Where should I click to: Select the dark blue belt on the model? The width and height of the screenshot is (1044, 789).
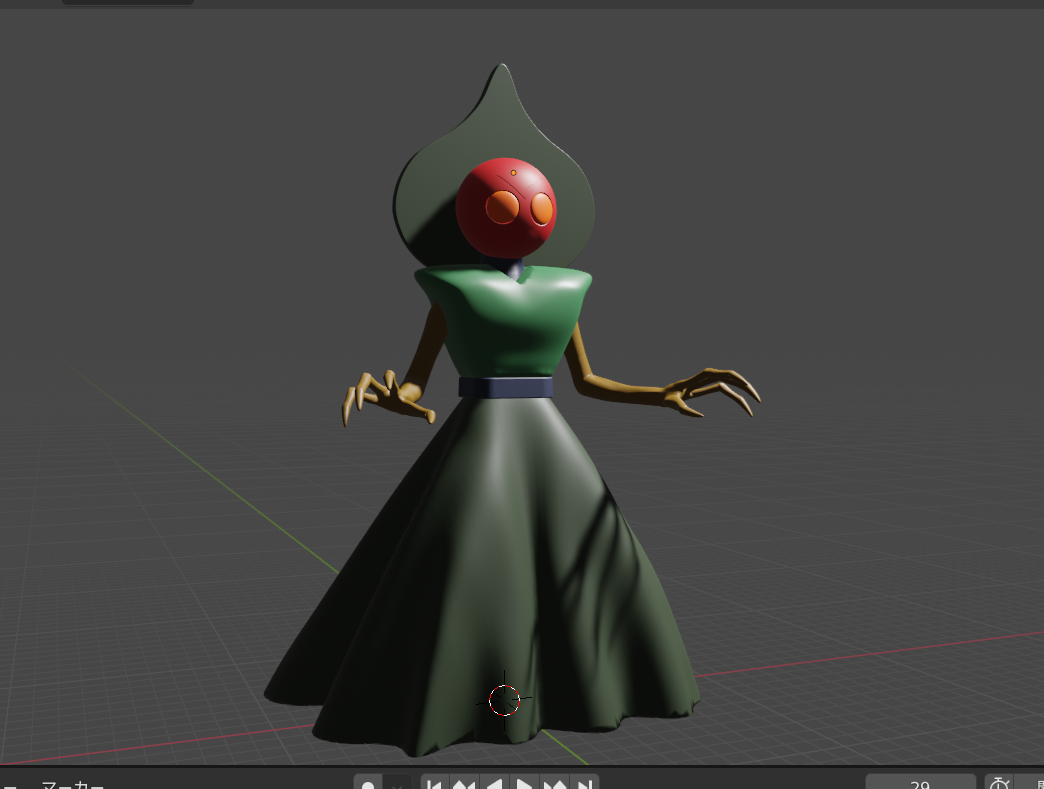[x=505, y=387]
